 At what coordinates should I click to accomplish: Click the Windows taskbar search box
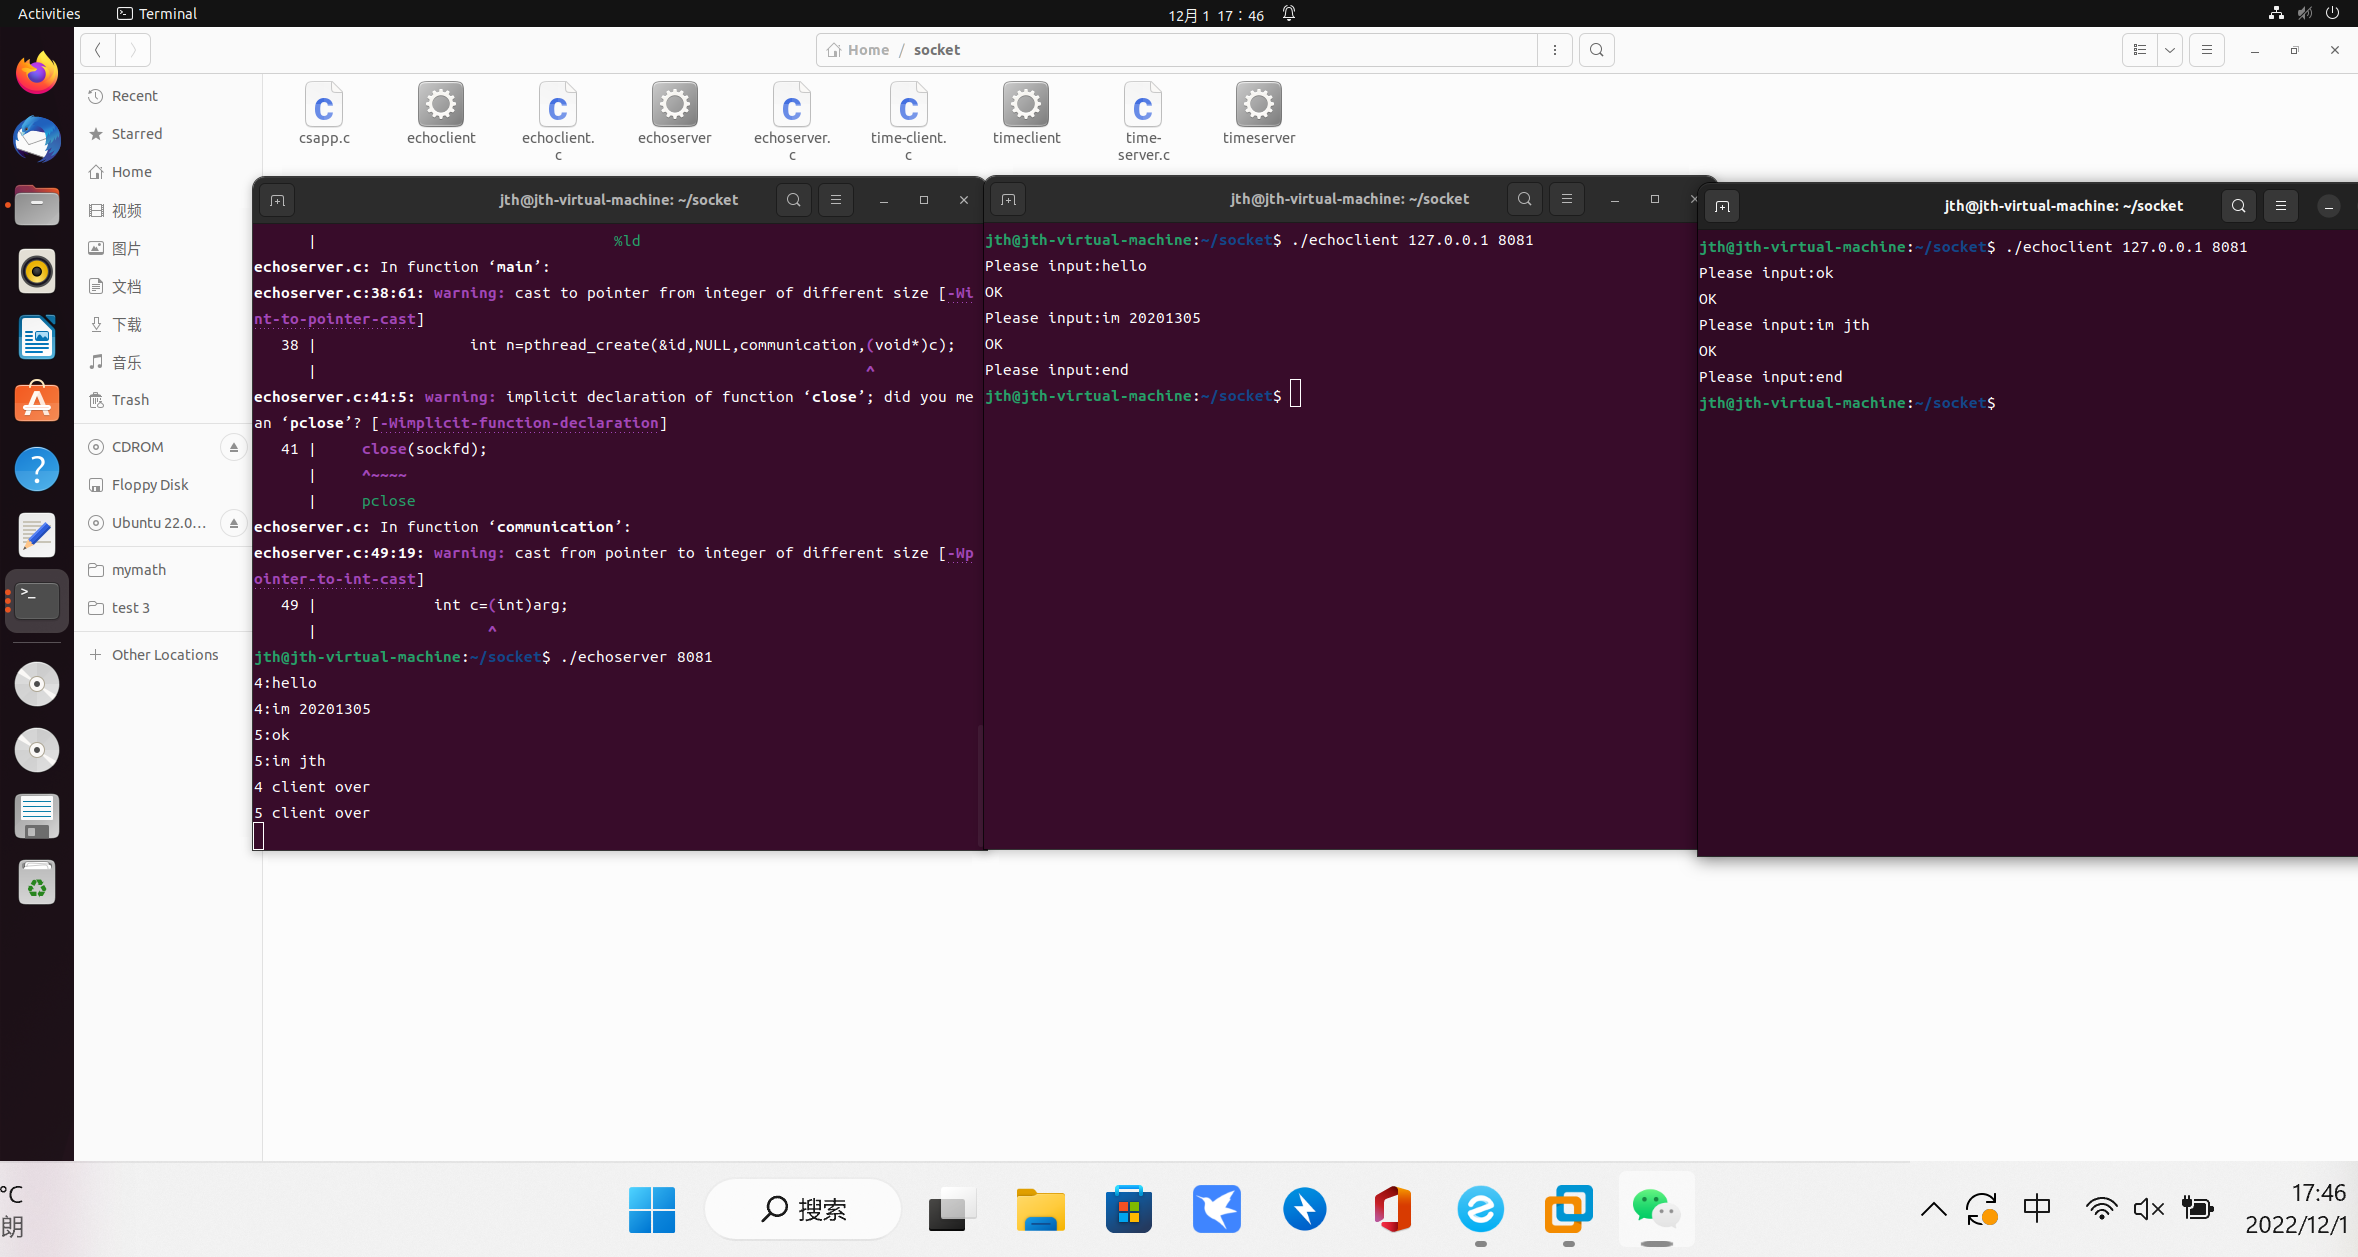point(803,1209)
